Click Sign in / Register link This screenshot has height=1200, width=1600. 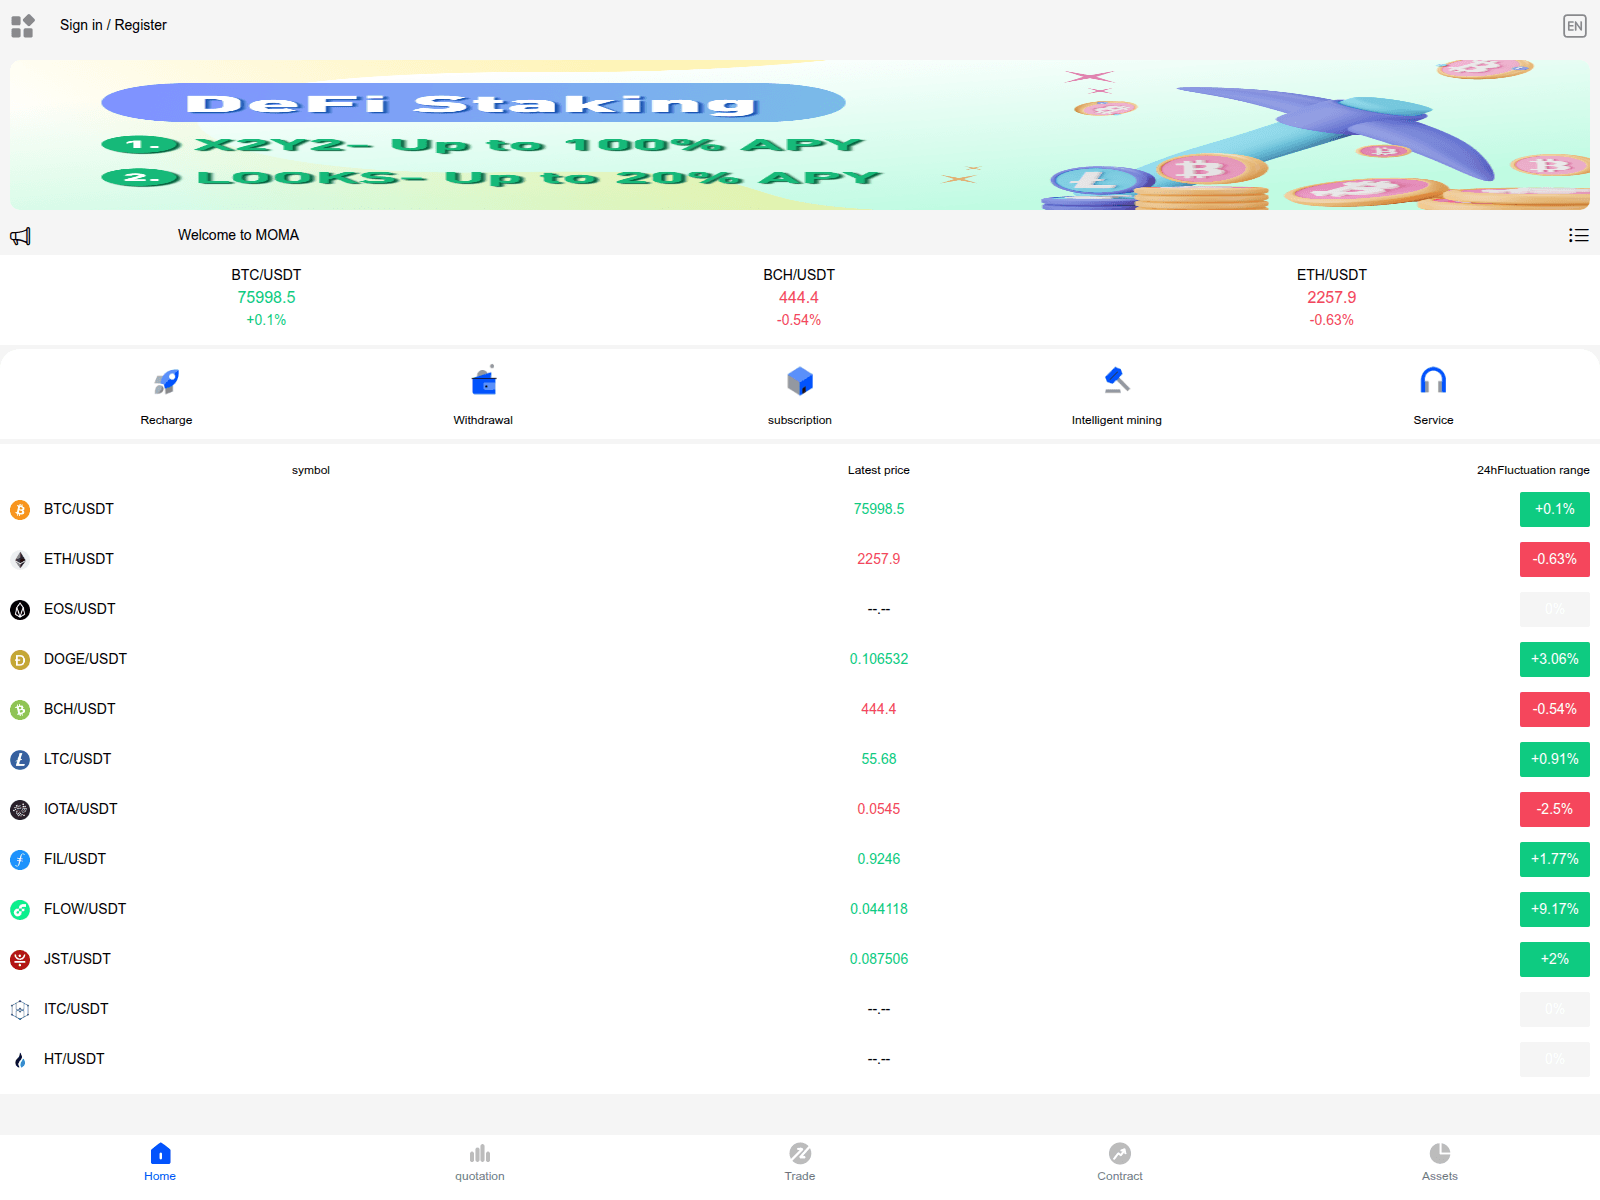click(x=113, y=25)
